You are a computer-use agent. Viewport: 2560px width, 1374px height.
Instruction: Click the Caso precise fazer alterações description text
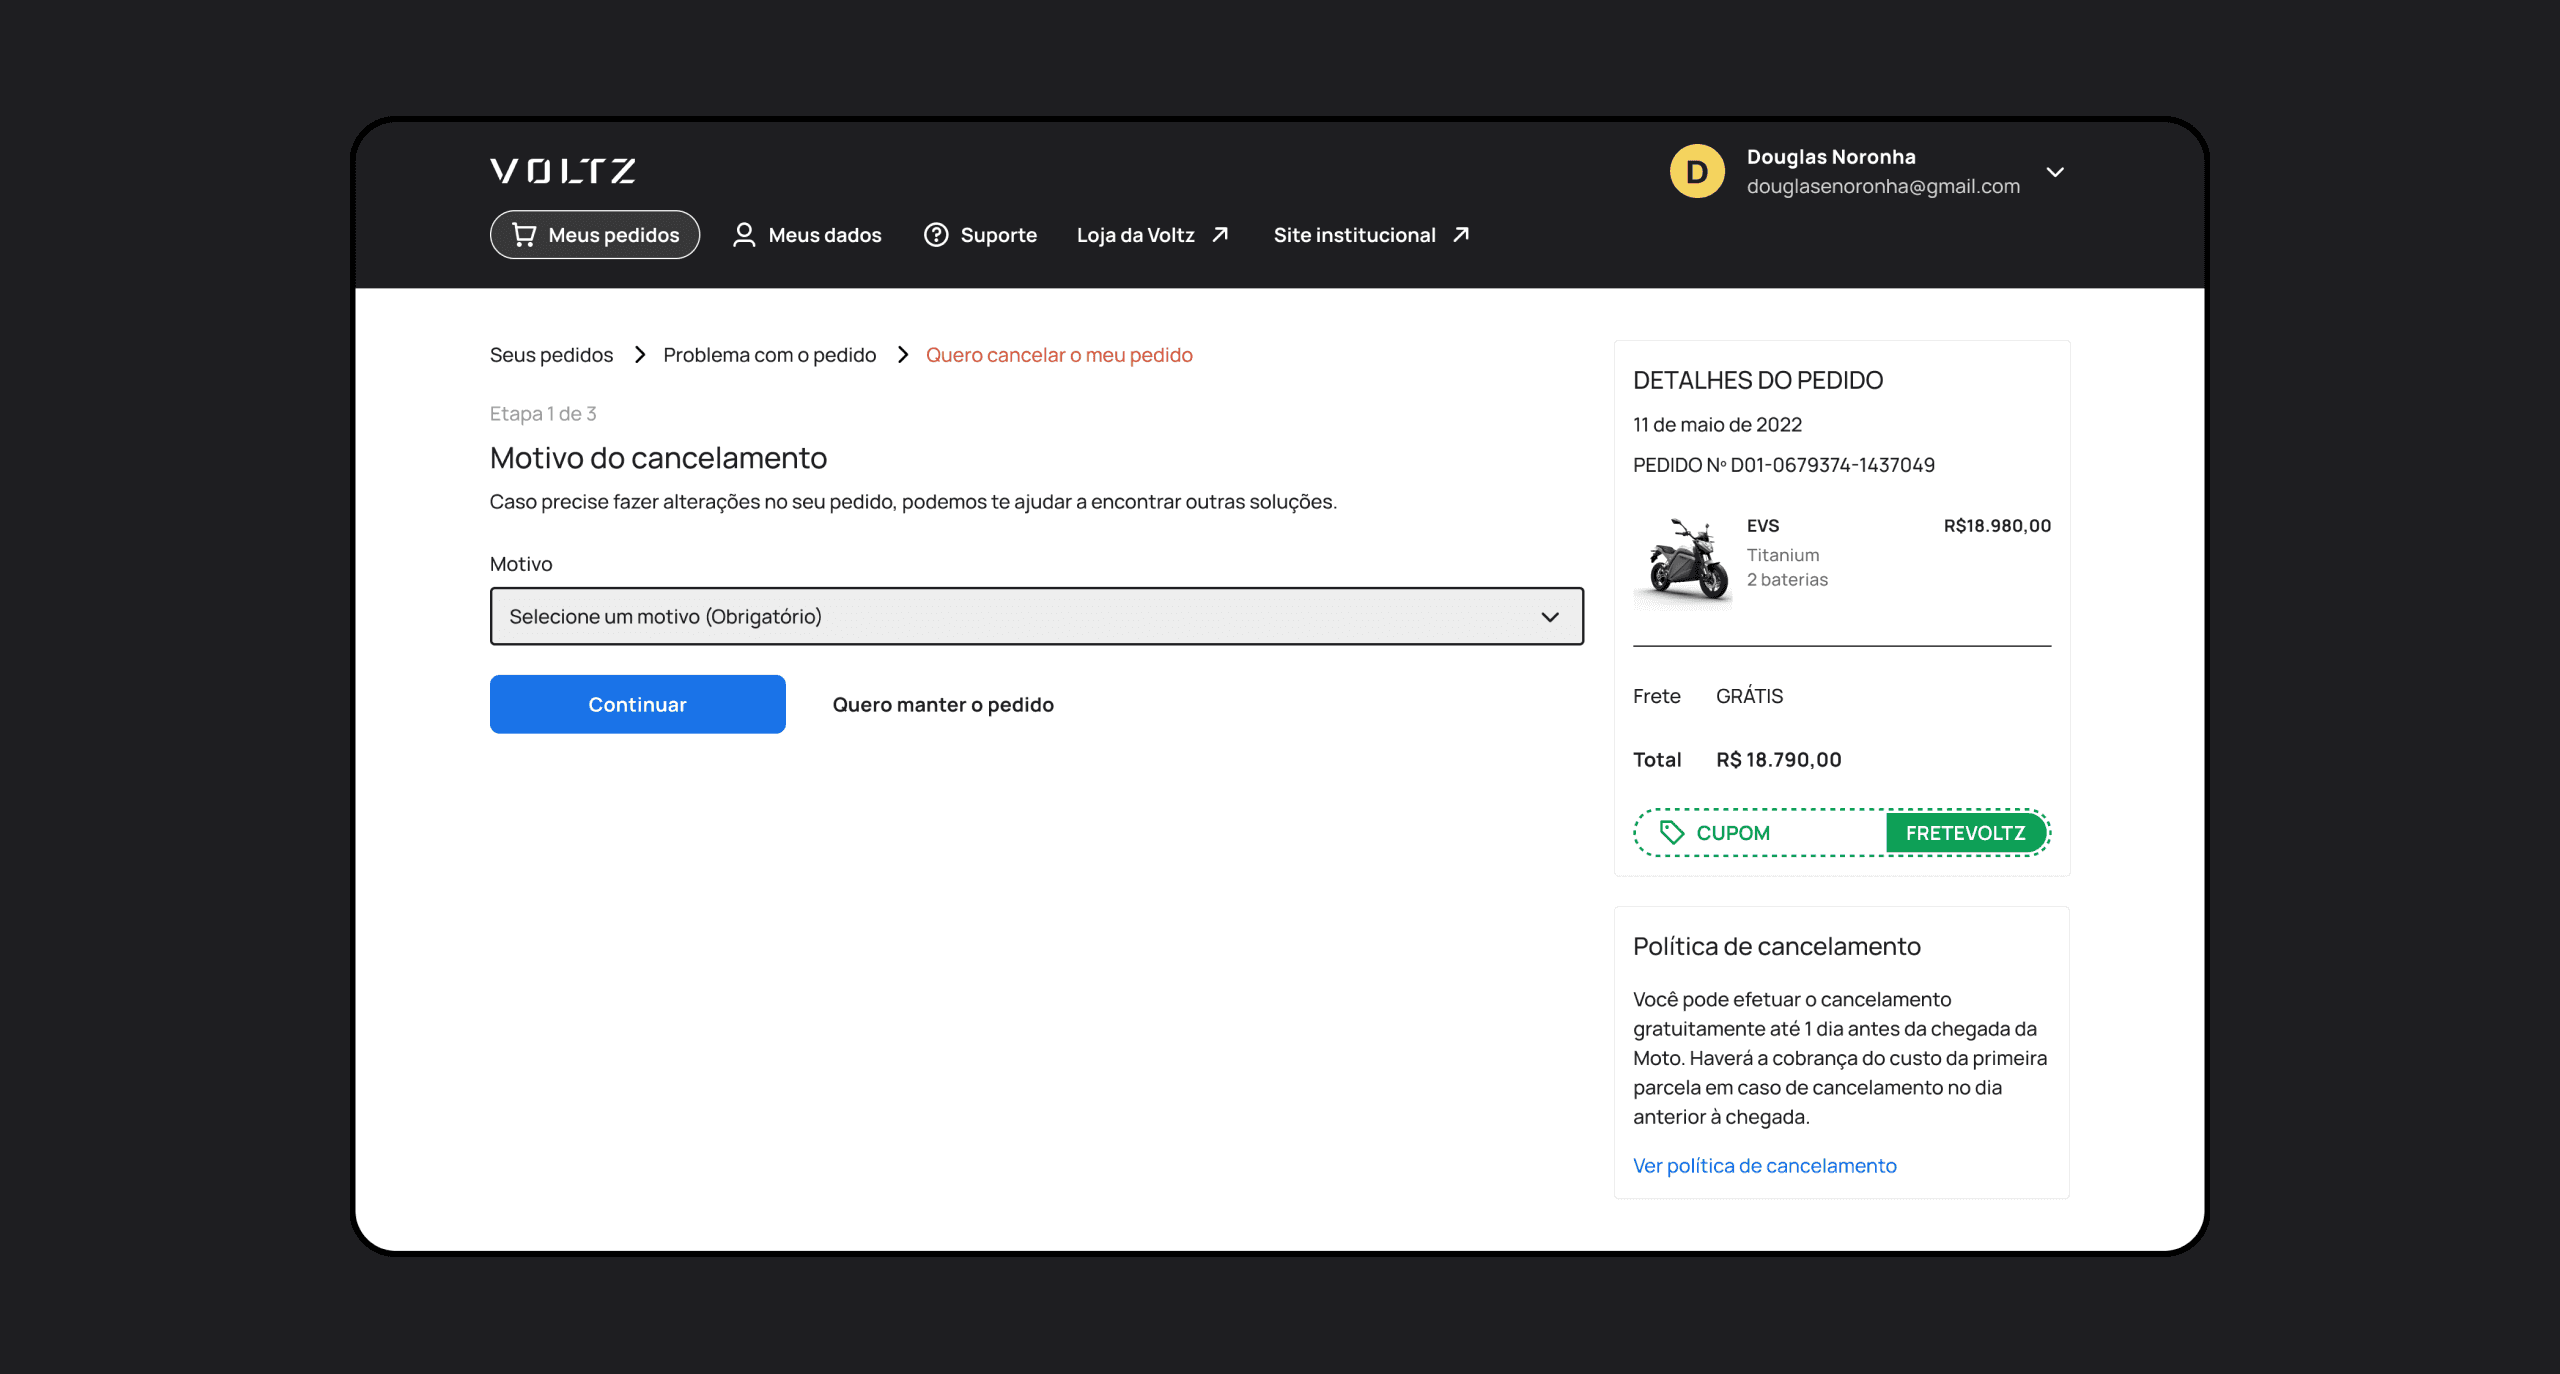click(x=913, y=502)
